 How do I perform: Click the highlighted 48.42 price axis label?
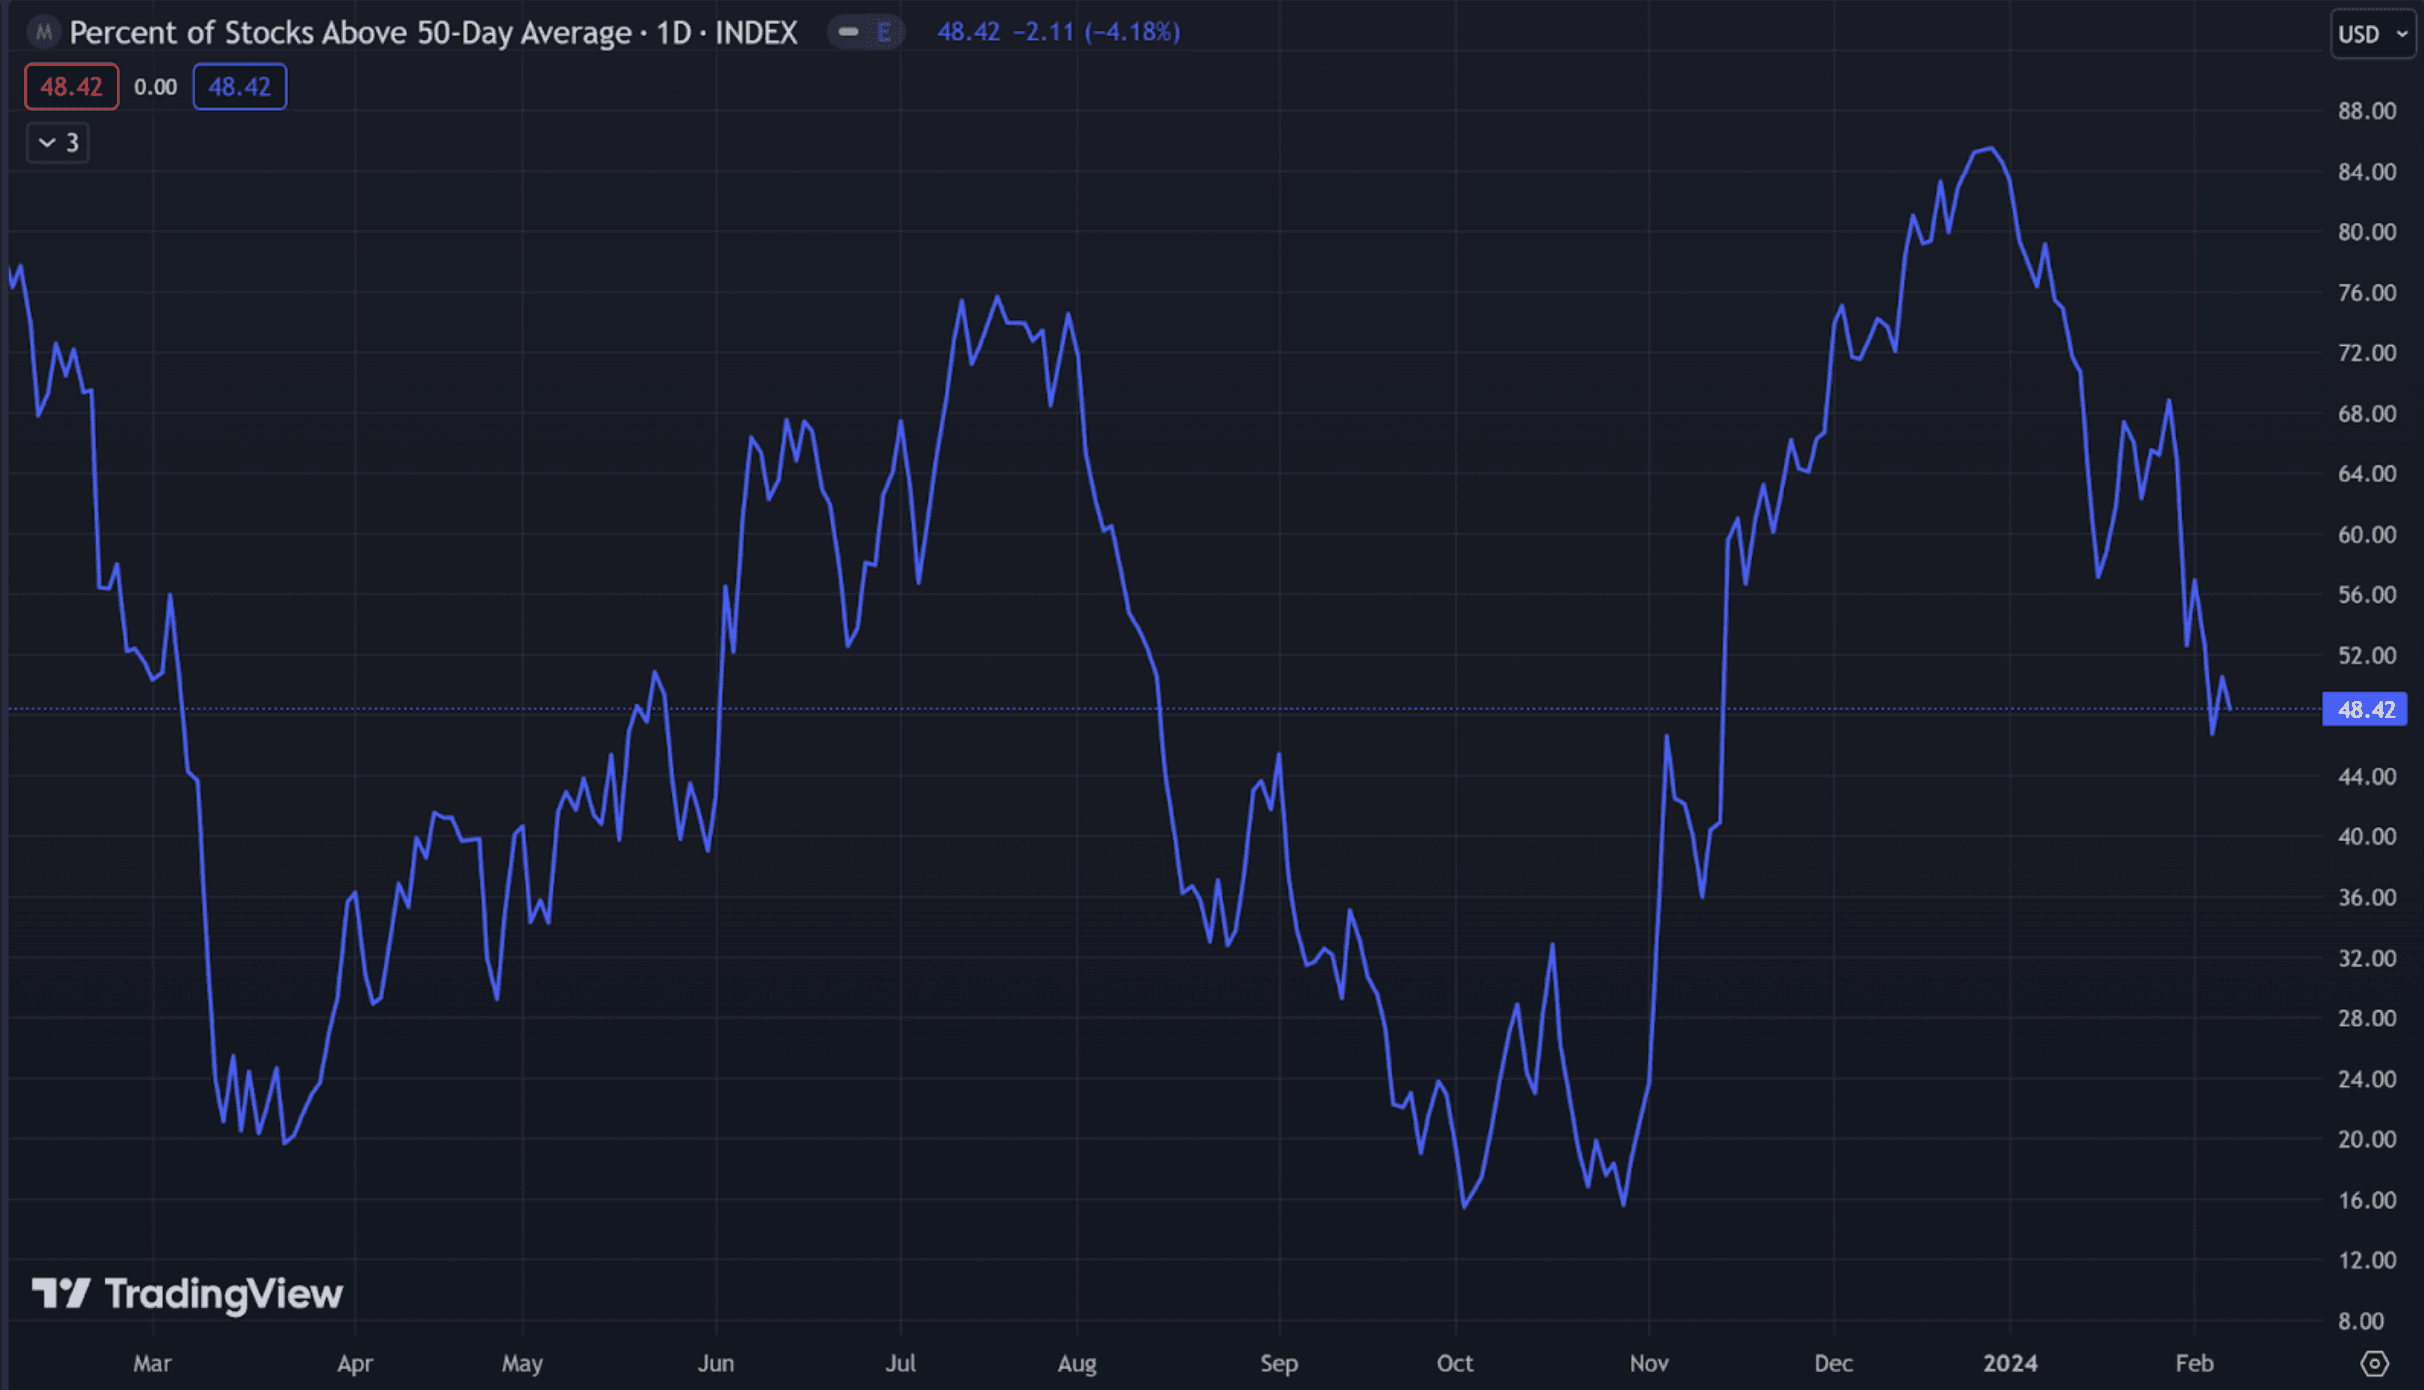2365,710
